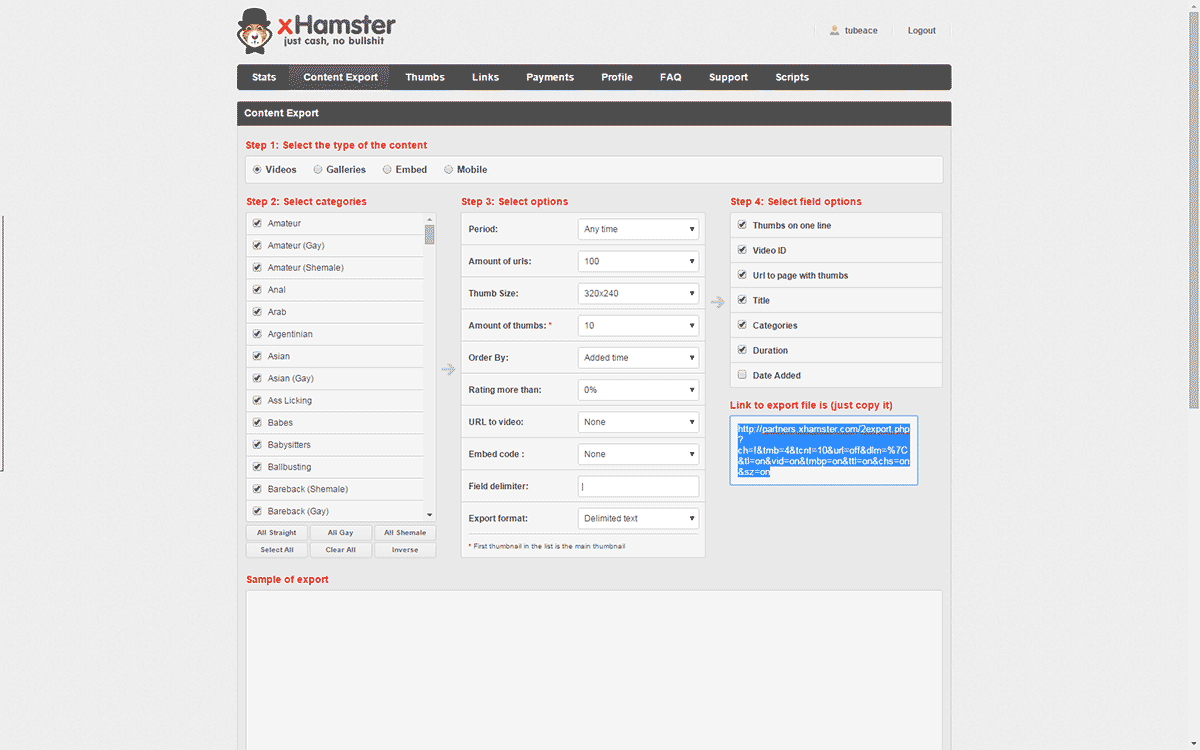Click the All Straight button

[277, 533]
